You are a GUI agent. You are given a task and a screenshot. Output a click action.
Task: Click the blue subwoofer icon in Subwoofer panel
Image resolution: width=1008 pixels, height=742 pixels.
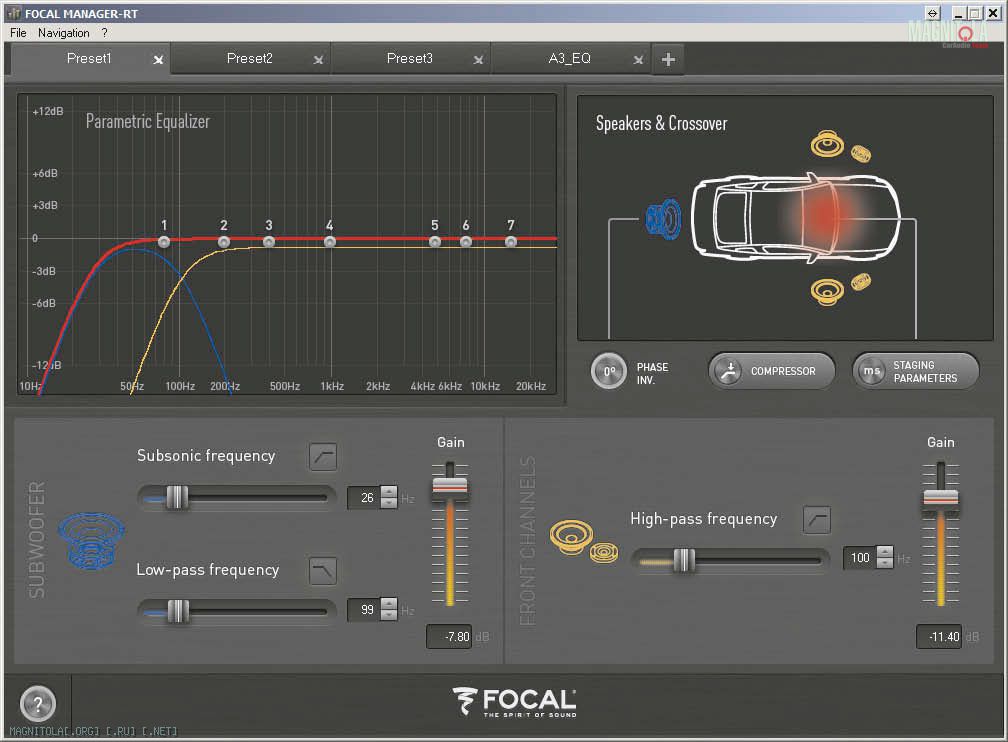point(91,541)
